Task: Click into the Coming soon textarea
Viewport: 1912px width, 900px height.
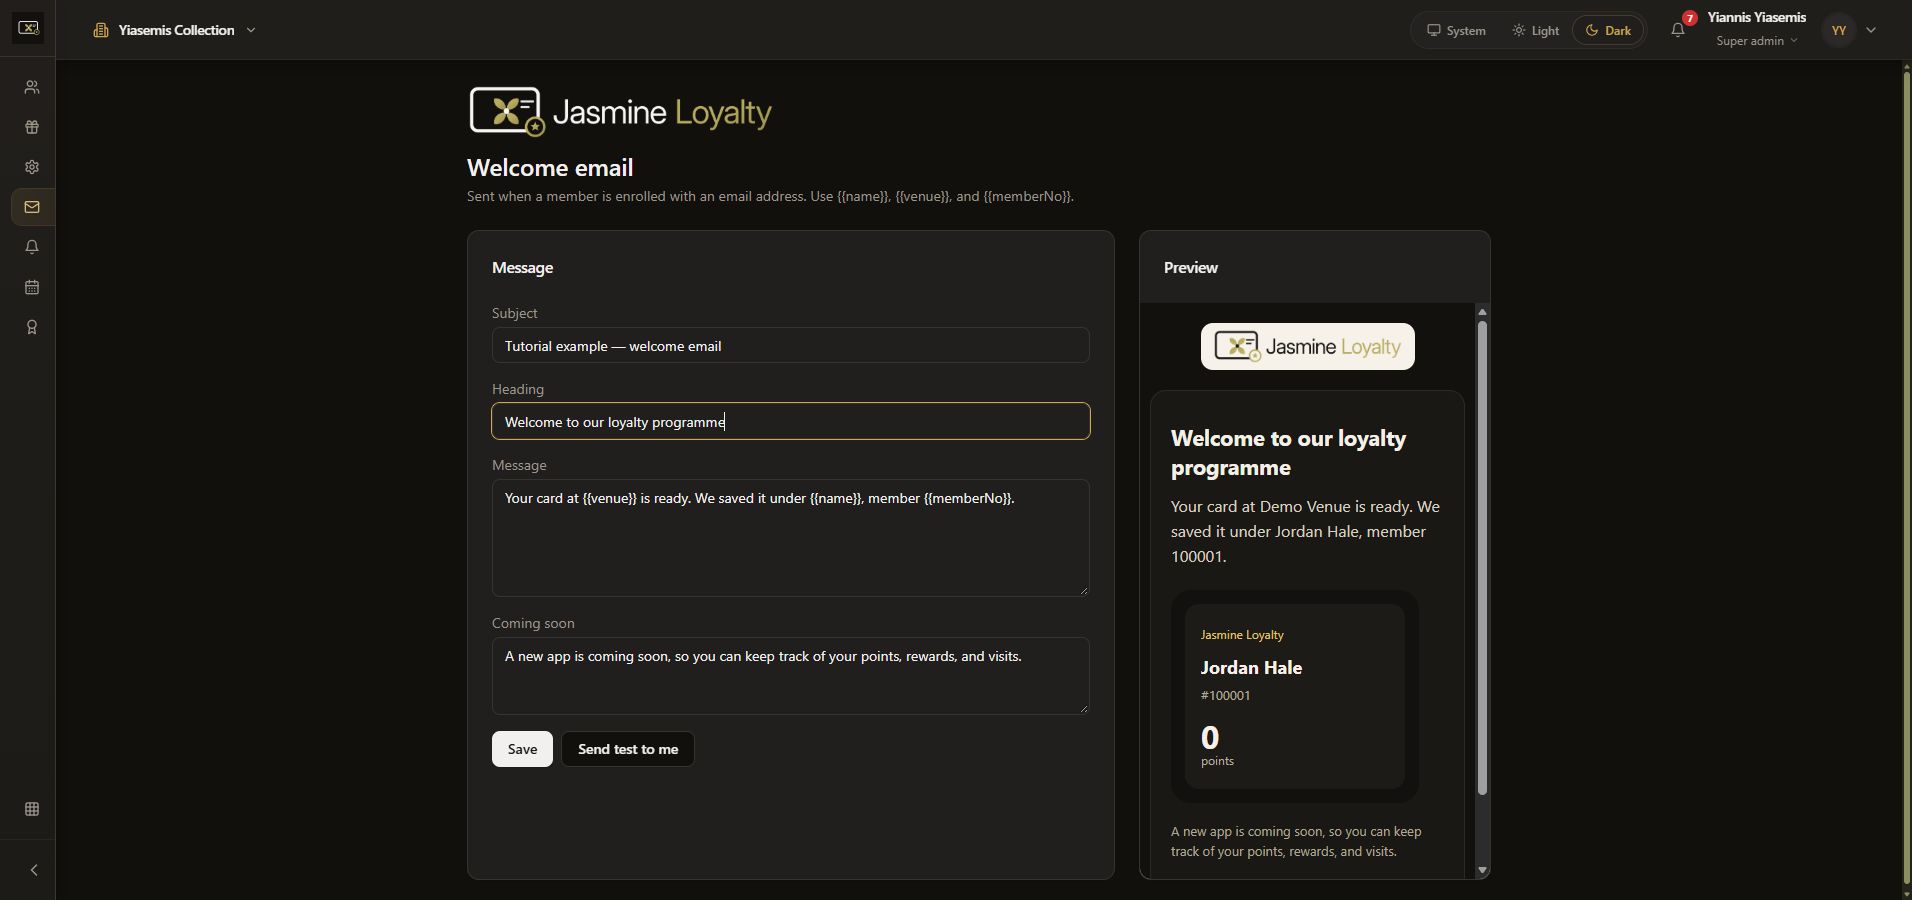Action: point(790,676)
